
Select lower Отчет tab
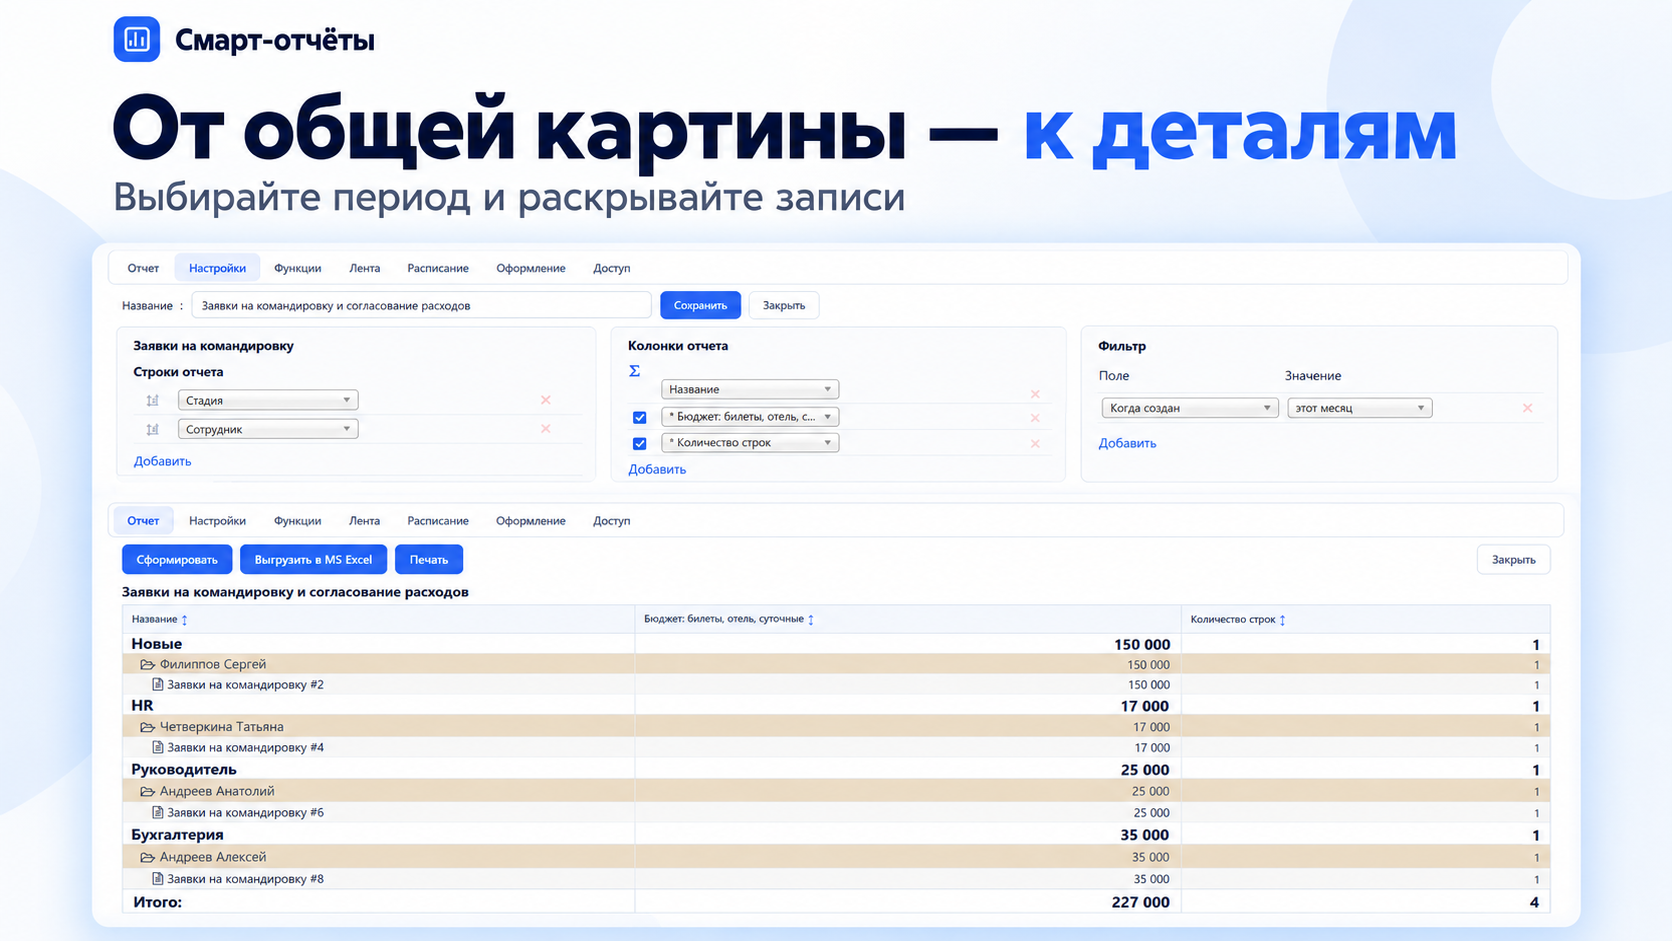[x=143, y=521]
